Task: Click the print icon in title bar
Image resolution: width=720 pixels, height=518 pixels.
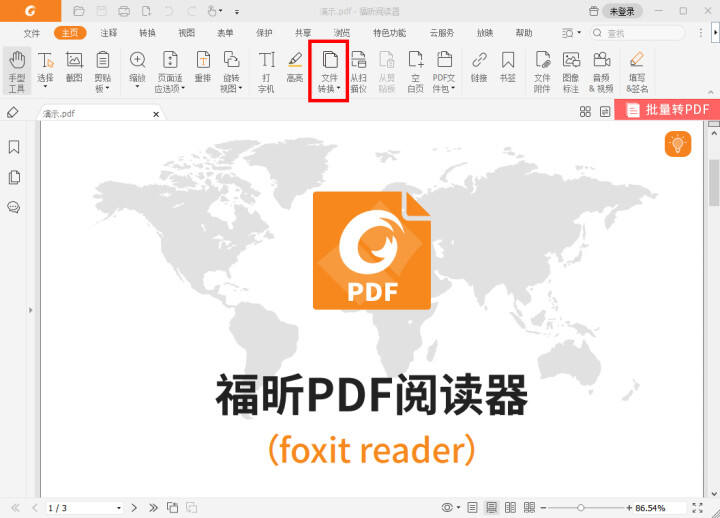Action: 124,11
